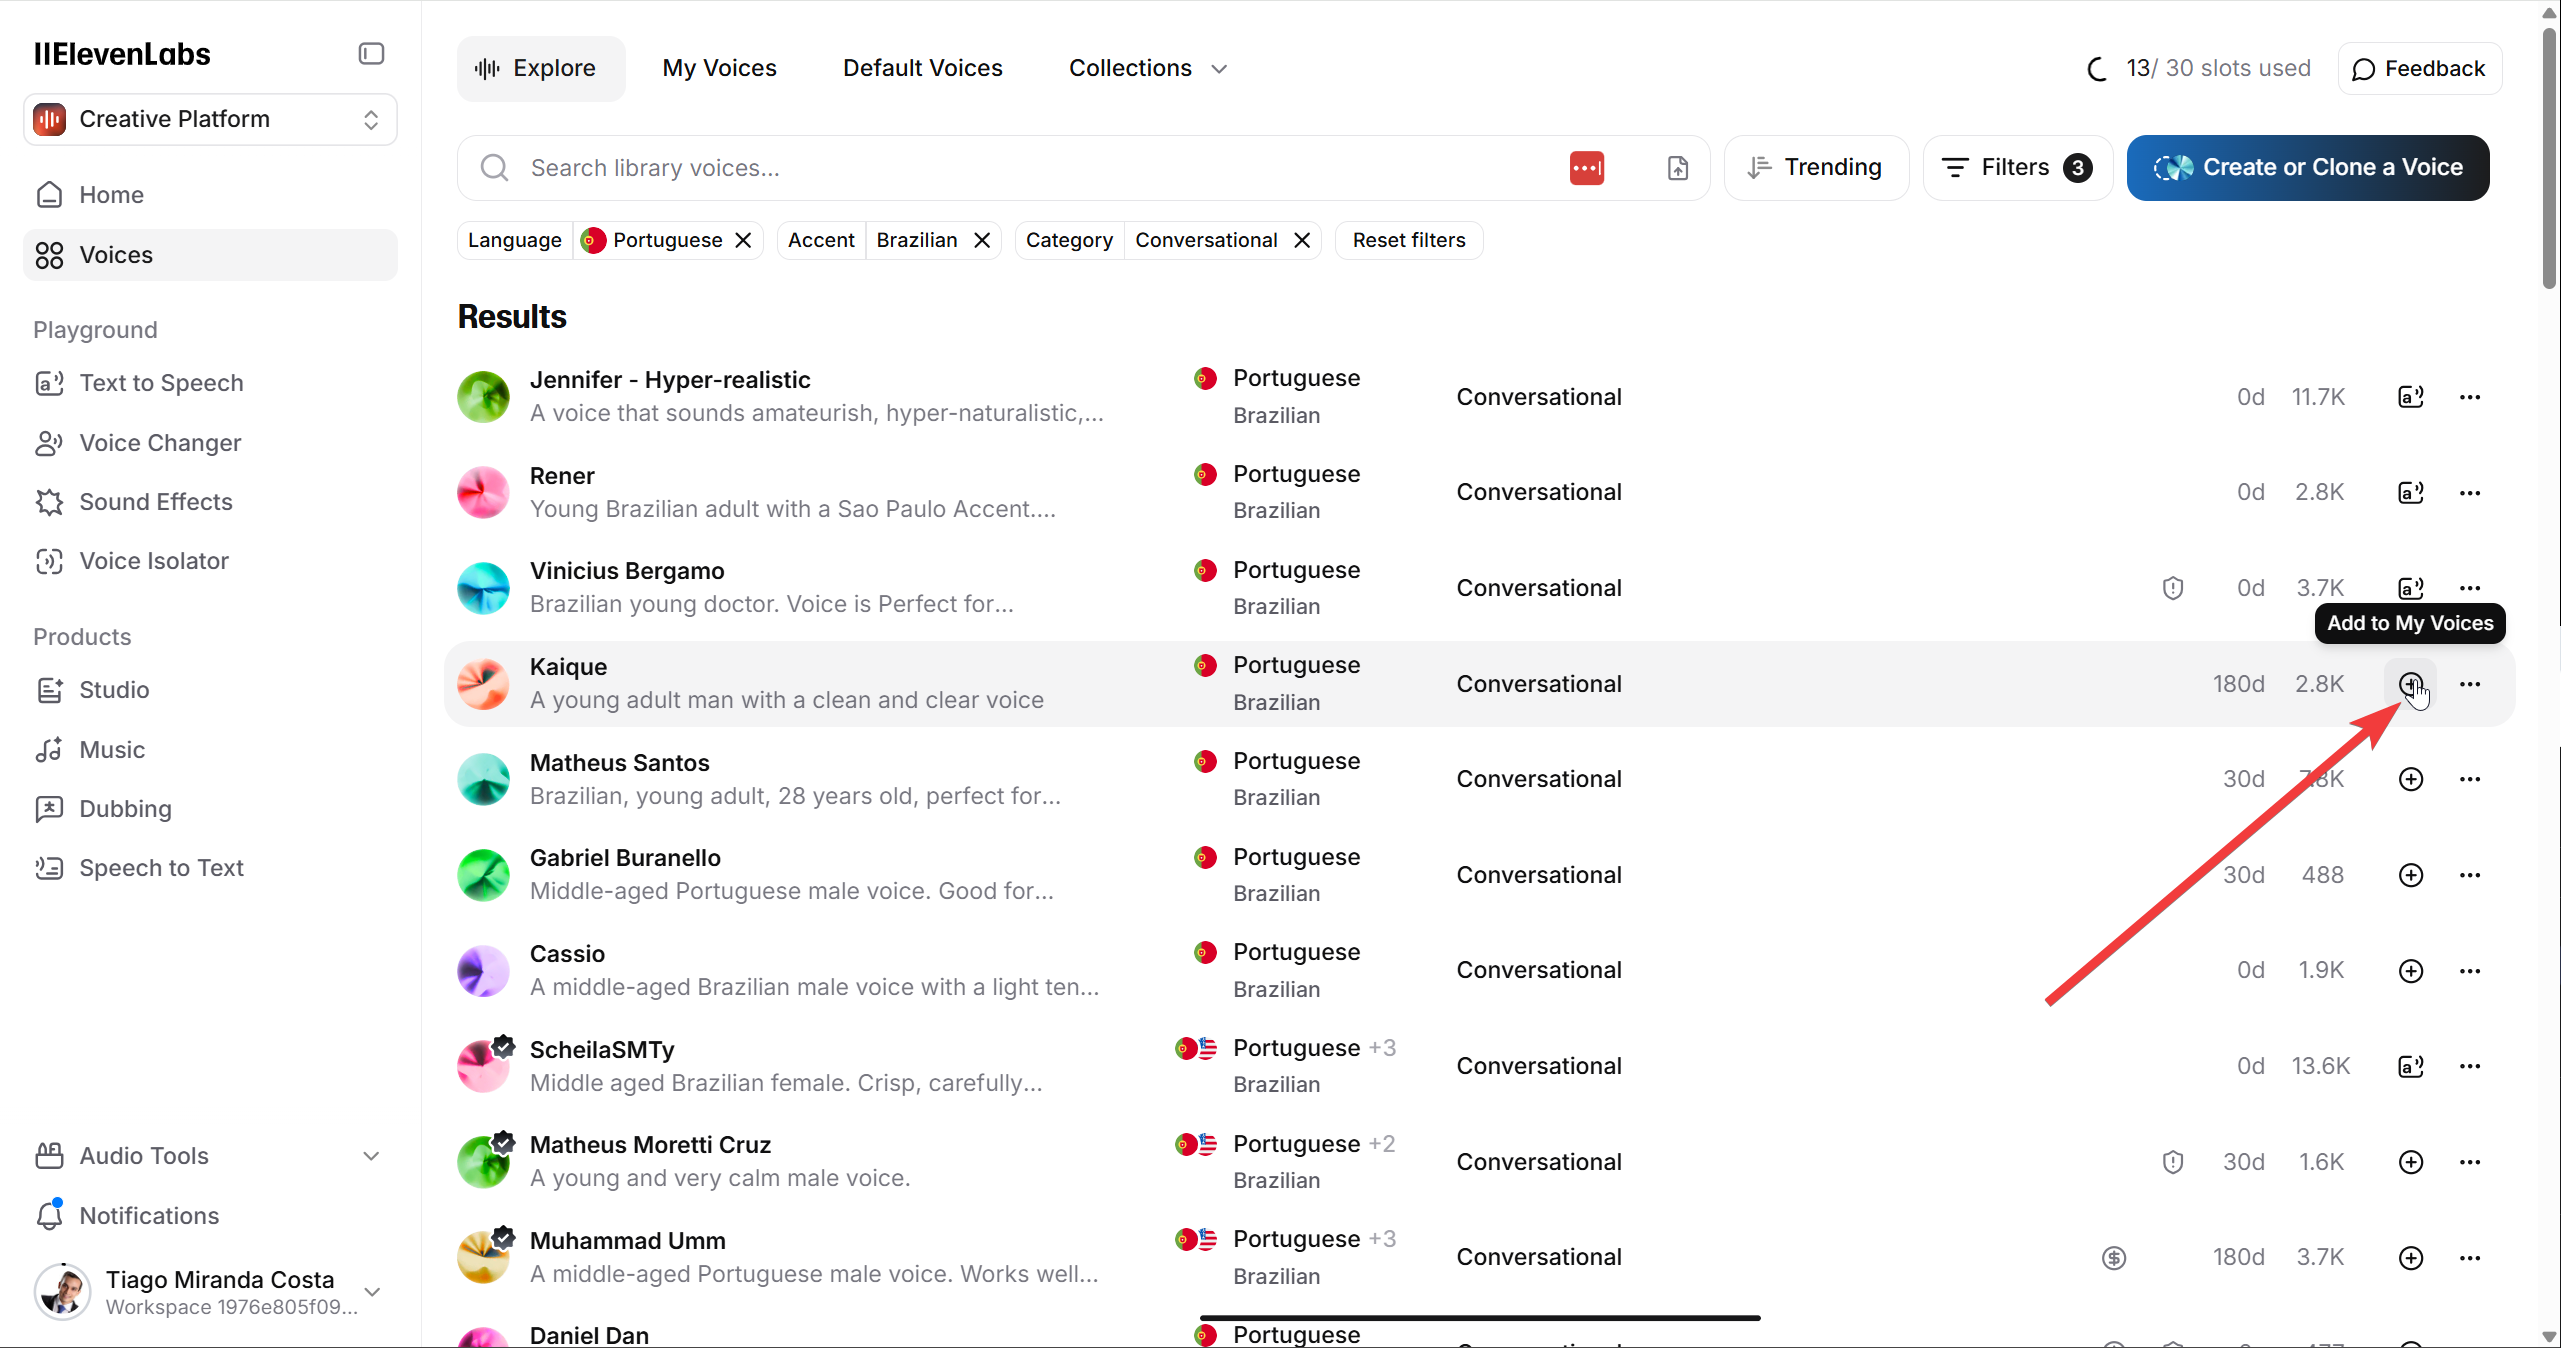This screenshot has height=1348, width=2561.
Task: Open Voices in sidebar
Action: [x=210, y=255]
